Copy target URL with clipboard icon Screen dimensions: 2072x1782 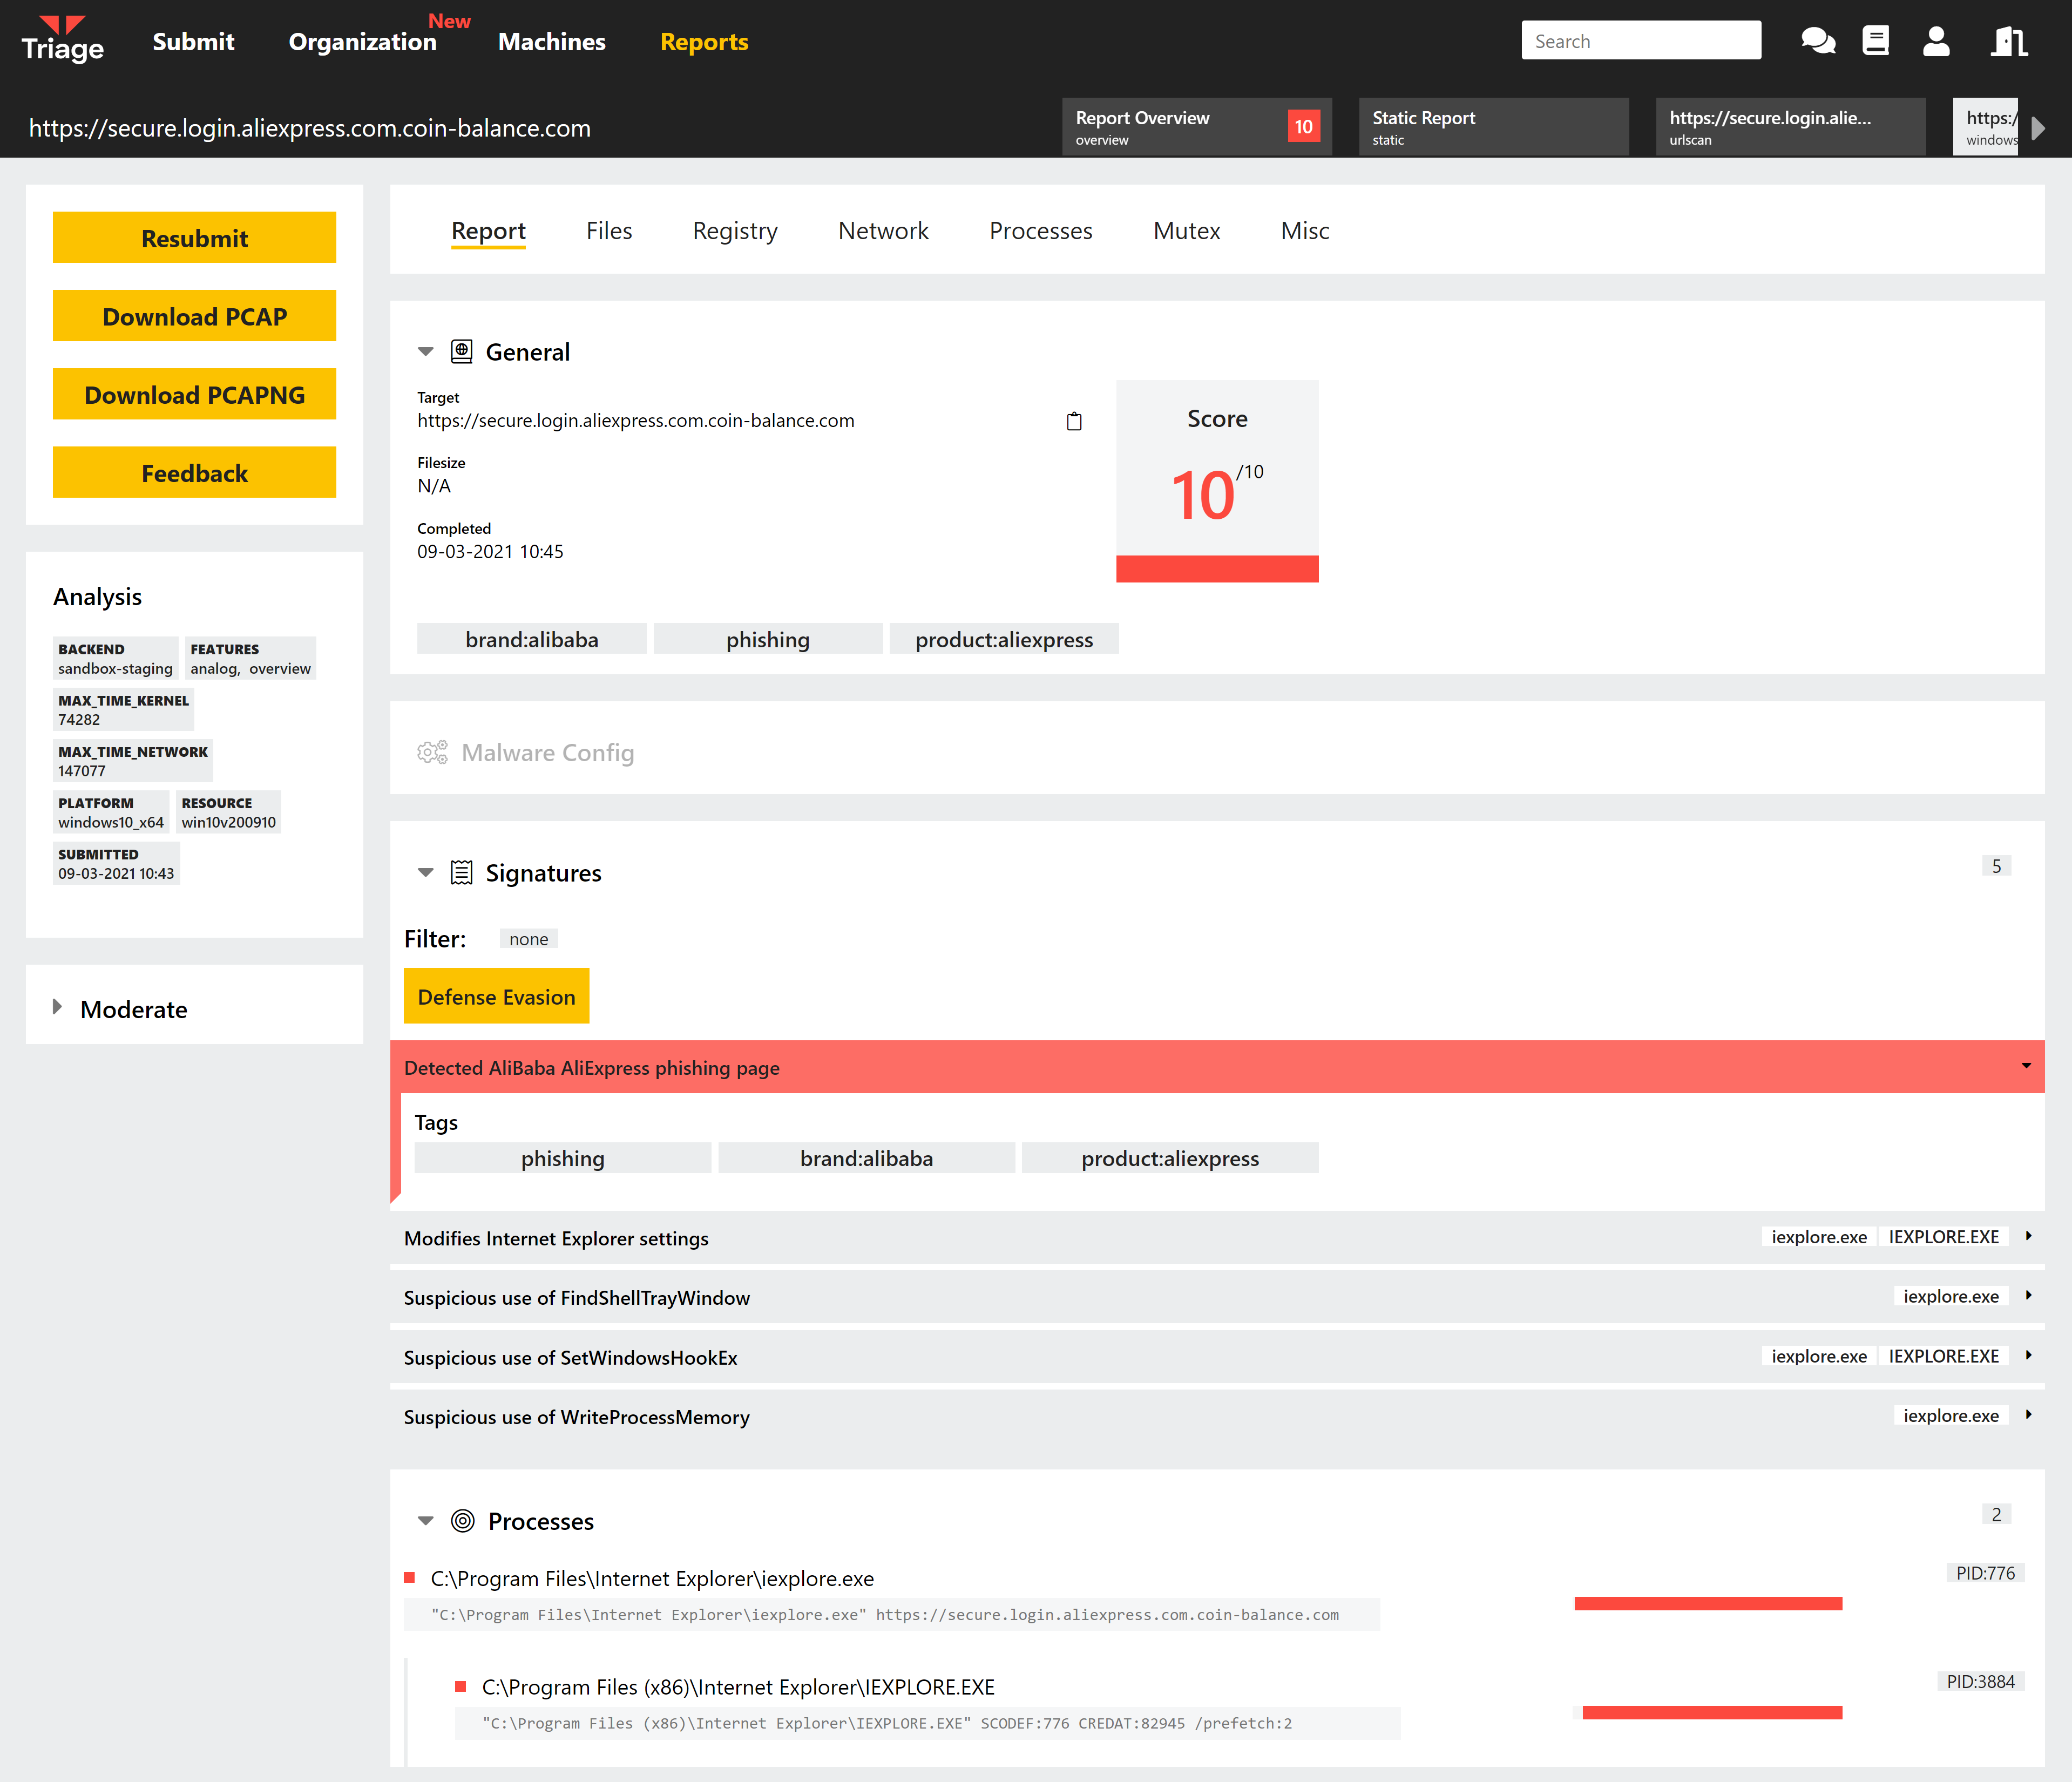tap(1074, 421)
